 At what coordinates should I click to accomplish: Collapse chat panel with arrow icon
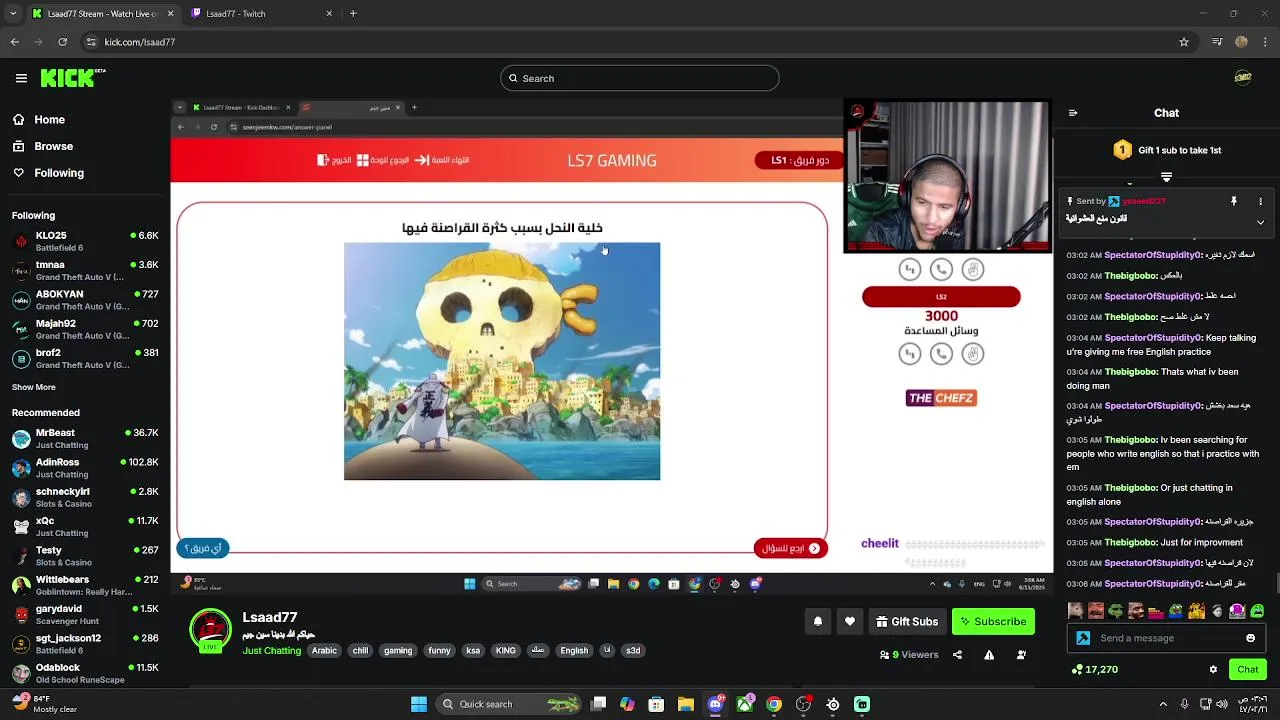1073,113
